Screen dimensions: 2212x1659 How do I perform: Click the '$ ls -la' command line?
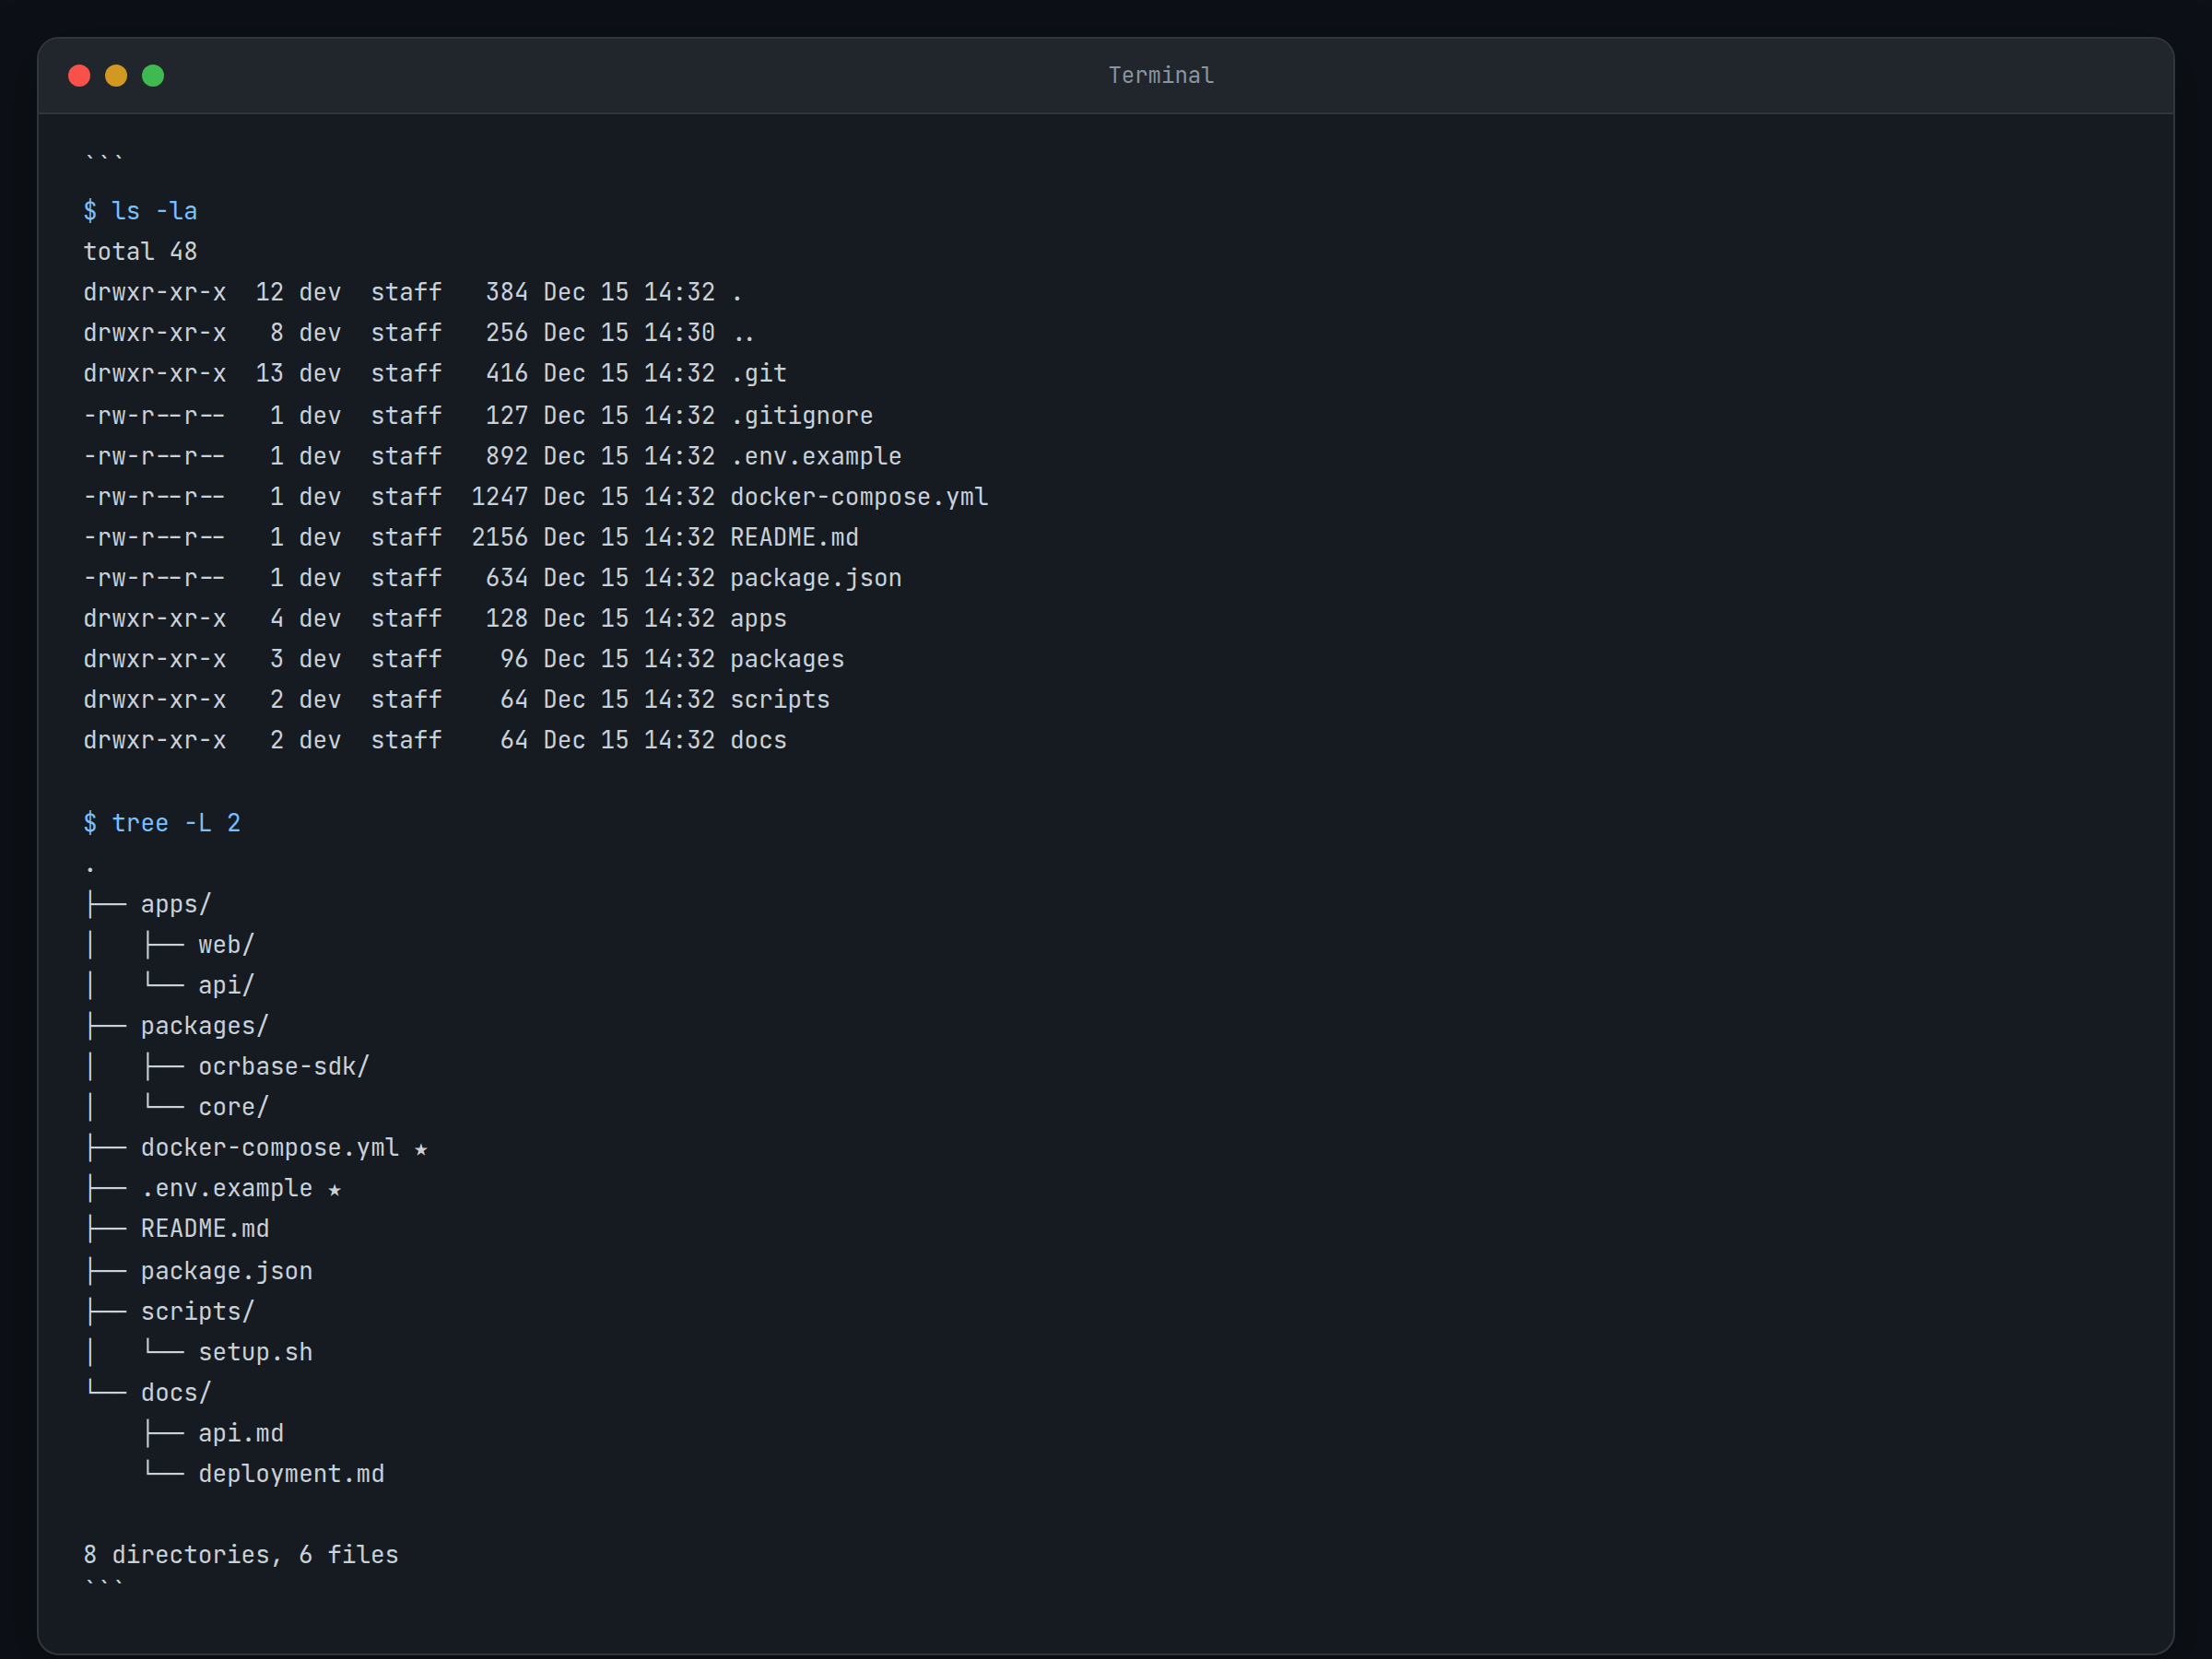pyautogui.click(x=140, y=211)
